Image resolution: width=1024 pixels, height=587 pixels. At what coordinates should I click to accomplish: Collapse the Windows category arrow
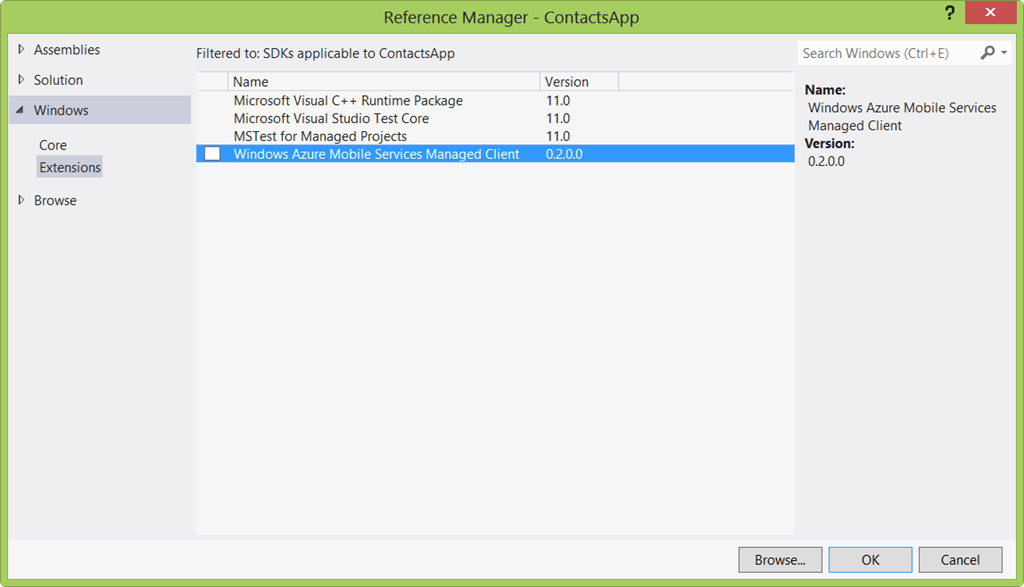(x=20, y=110)
